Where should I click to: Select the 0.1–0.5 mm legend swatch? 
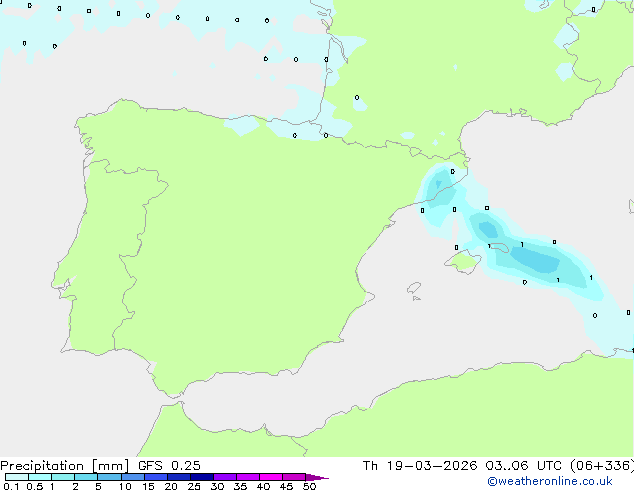[17, 477]
